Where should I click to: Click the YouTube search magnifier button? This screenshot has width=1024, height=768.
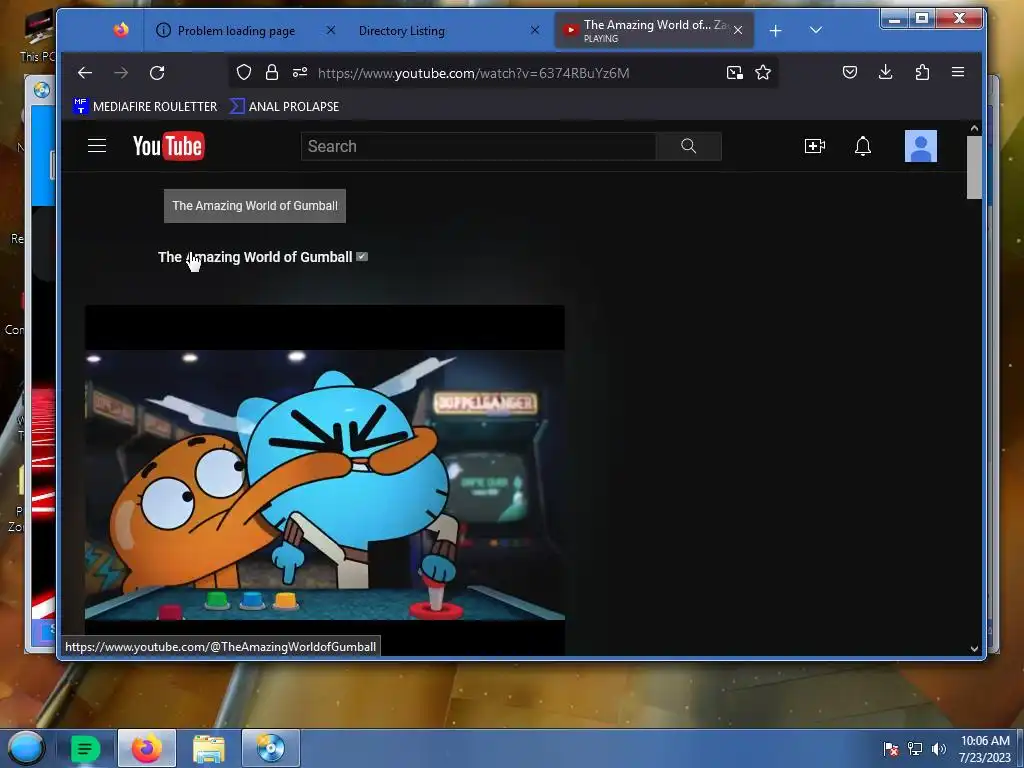[x=688, y=146]
